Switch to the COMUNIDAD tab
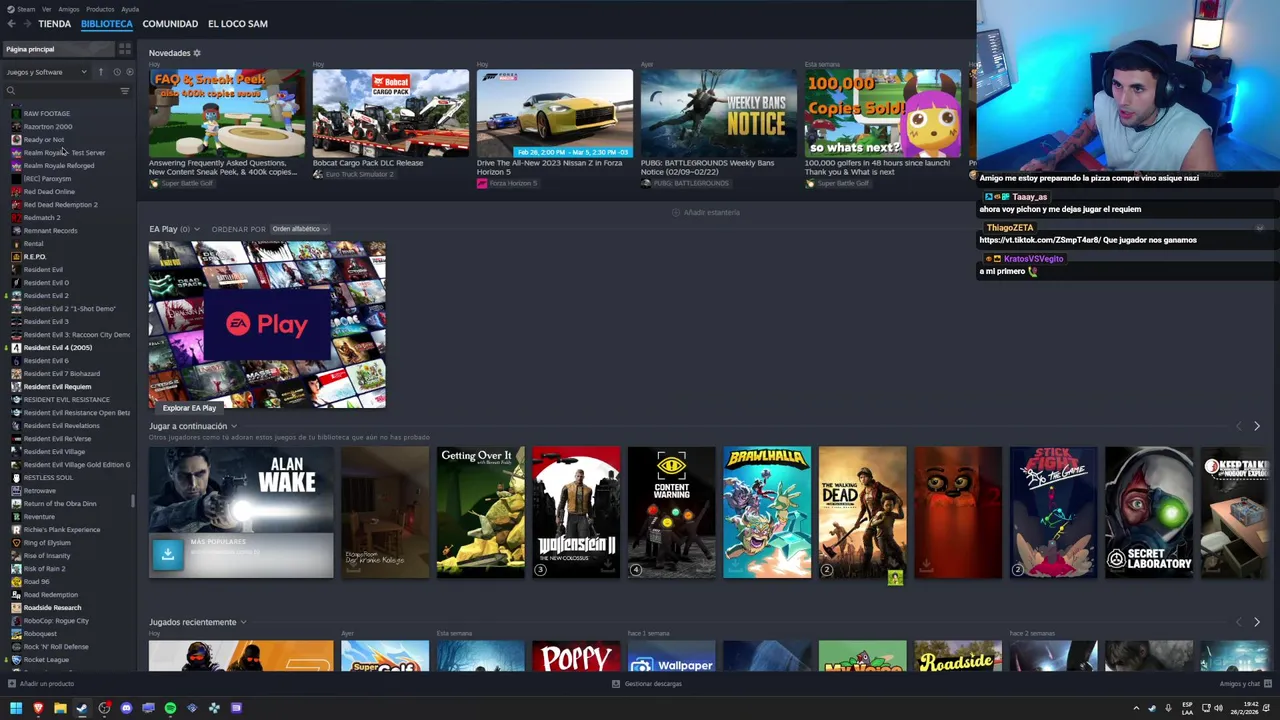 click(x=170, y=24)
